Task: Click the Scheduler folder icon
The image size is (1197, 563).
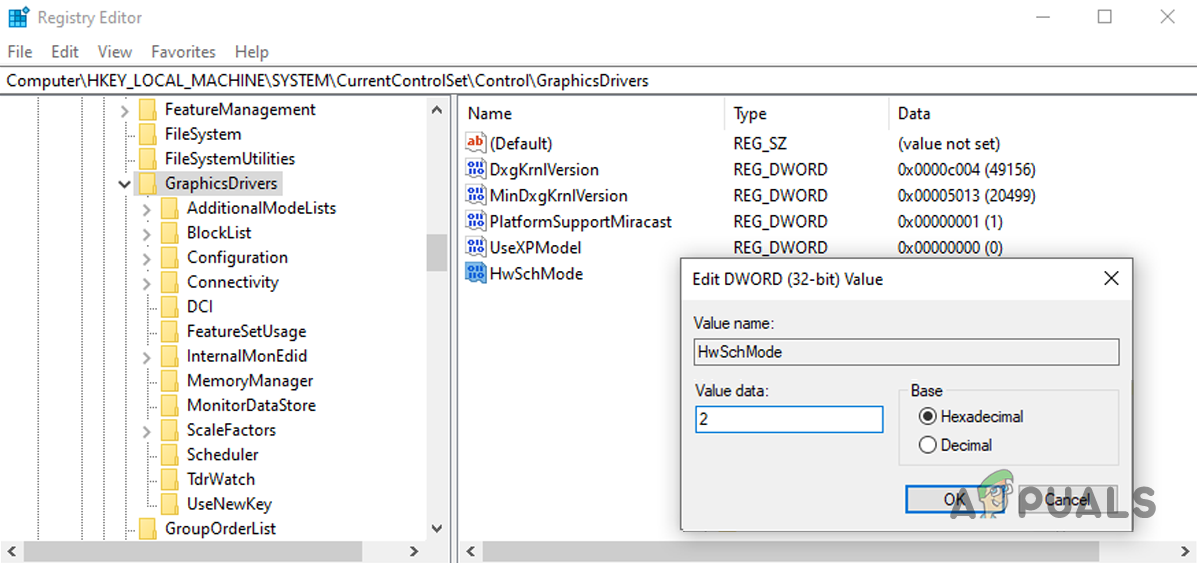Action: (170, 455)
